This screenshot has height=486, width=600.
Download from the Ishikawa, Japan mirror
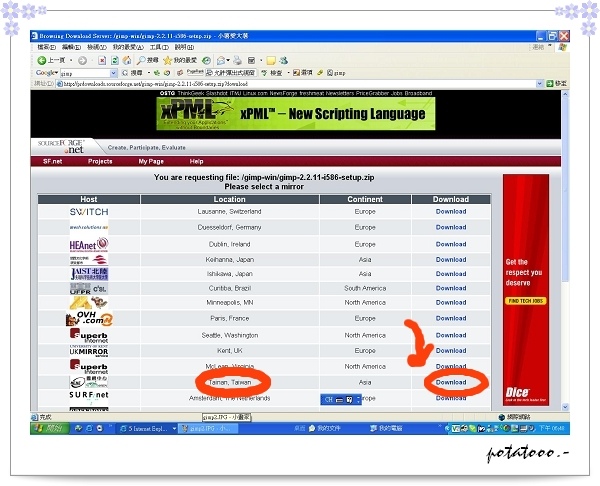coord(451,274)
